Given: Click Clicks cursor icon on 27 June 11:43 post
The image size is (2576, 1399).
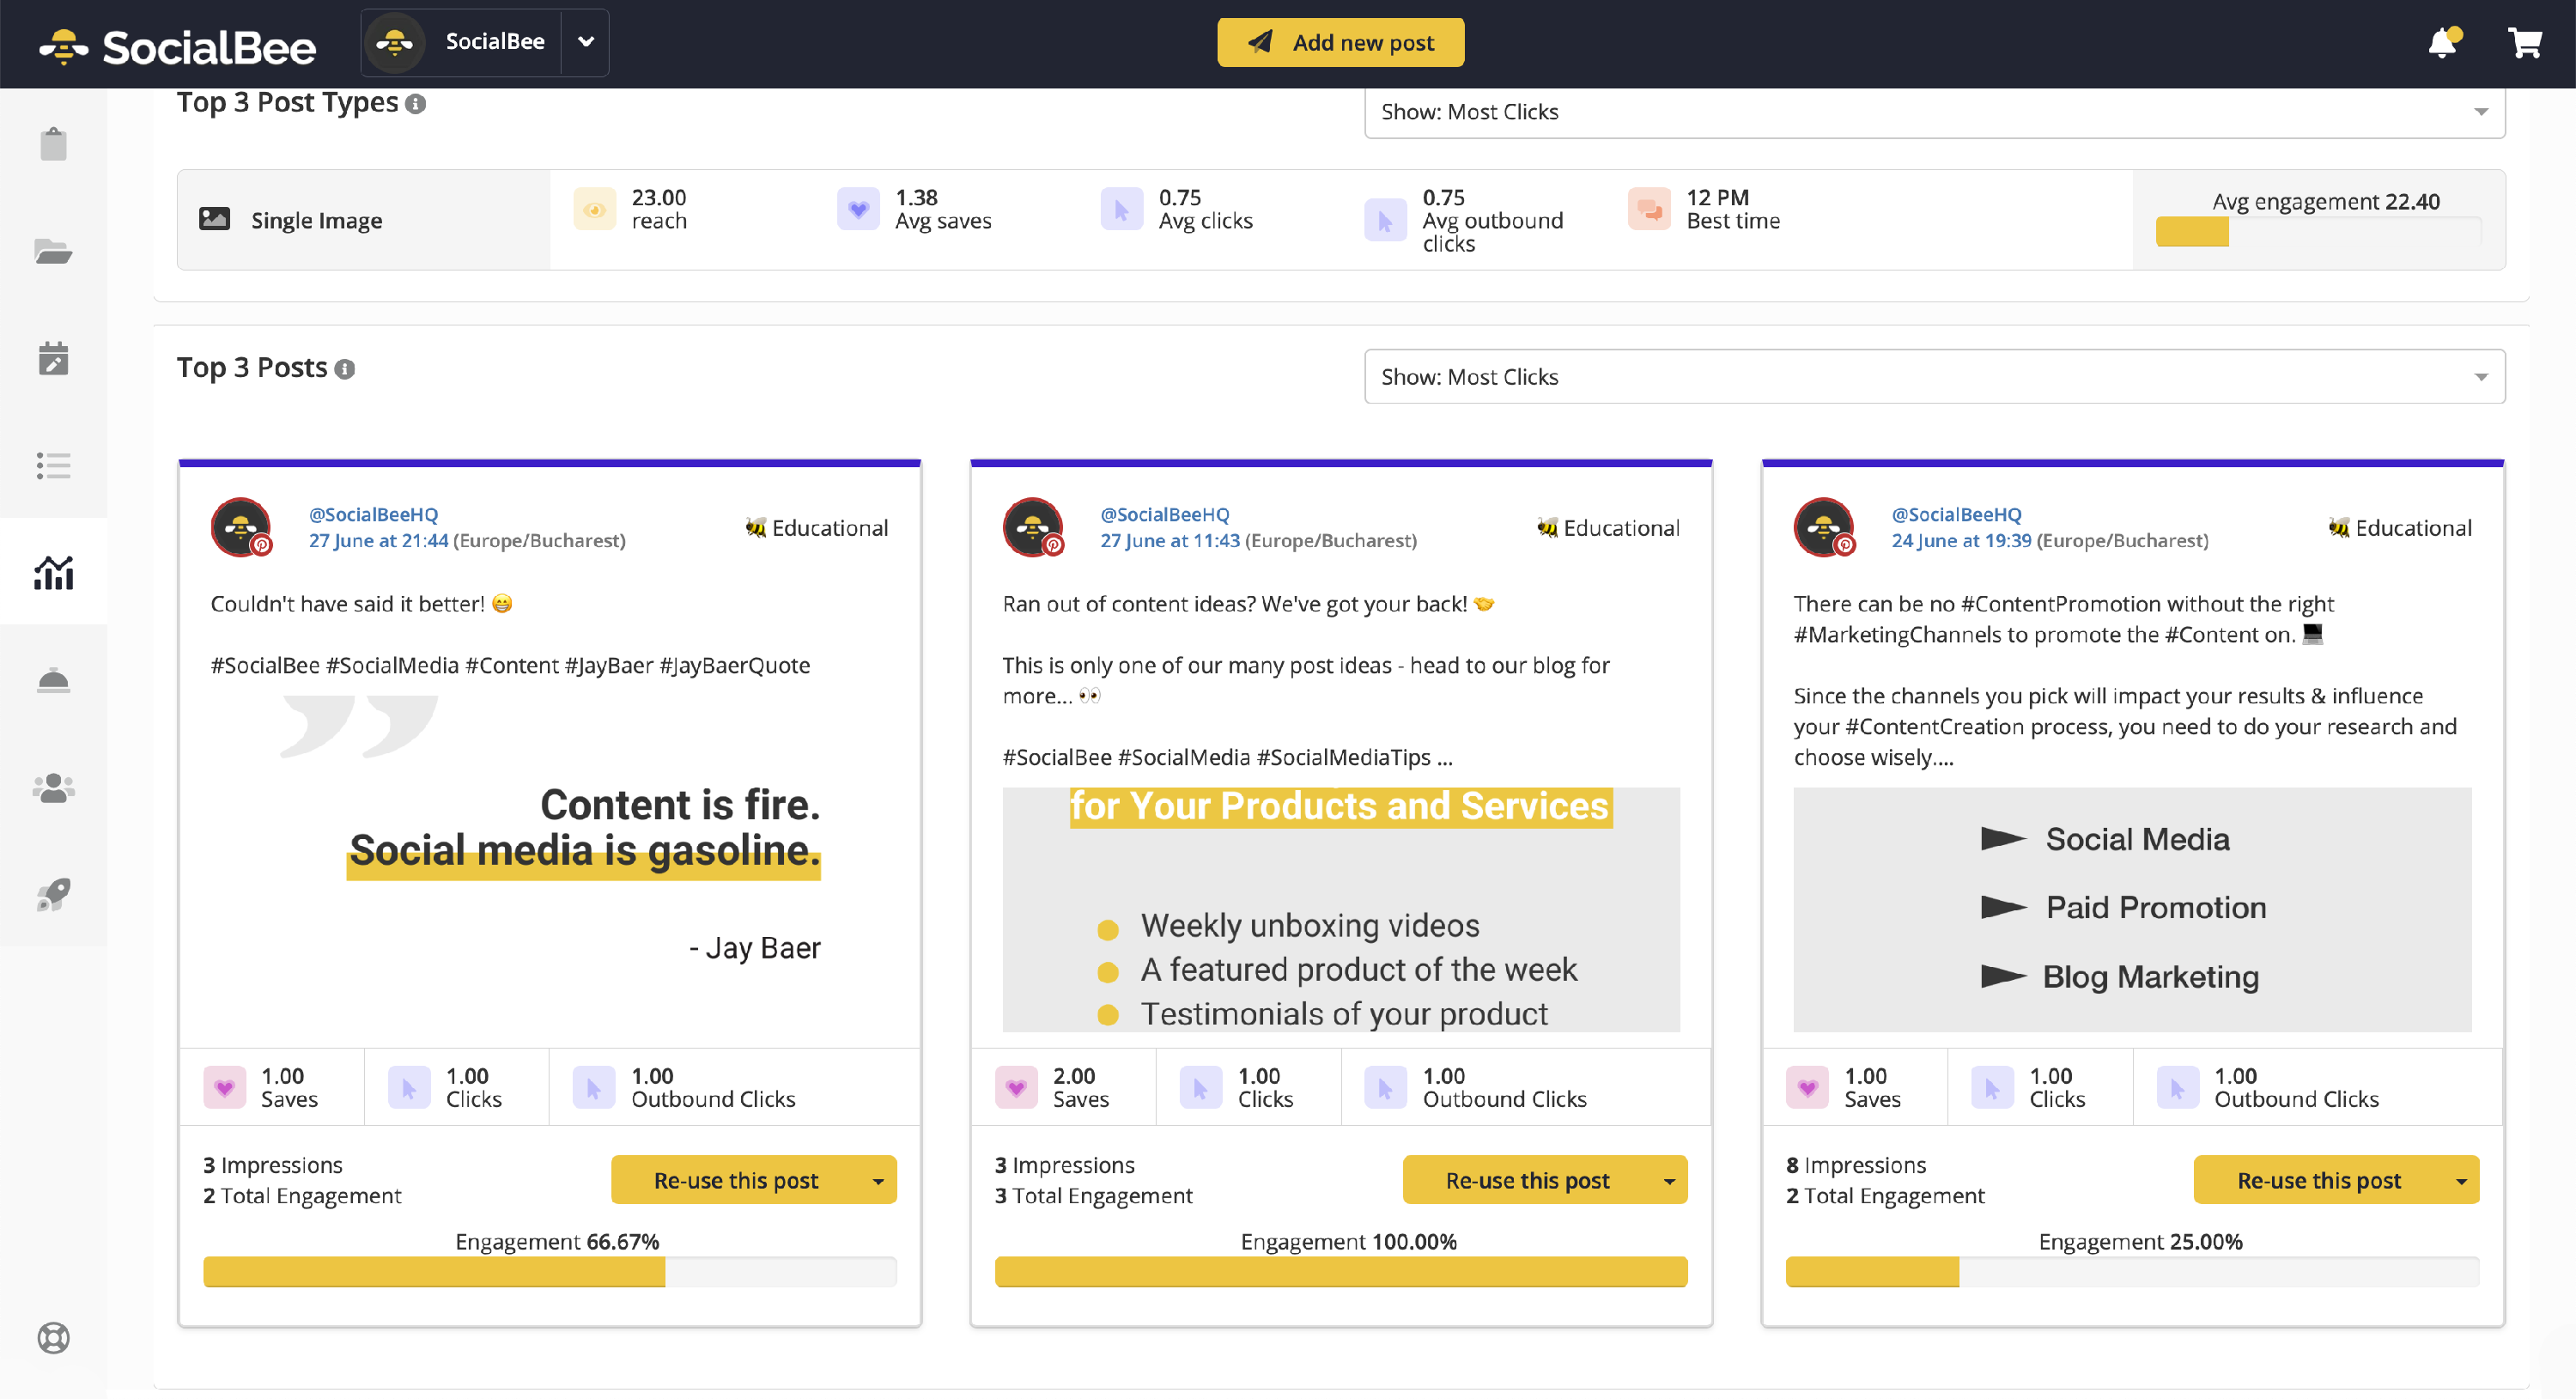Looking at the screenshot, I should tap(1200, 1087).
